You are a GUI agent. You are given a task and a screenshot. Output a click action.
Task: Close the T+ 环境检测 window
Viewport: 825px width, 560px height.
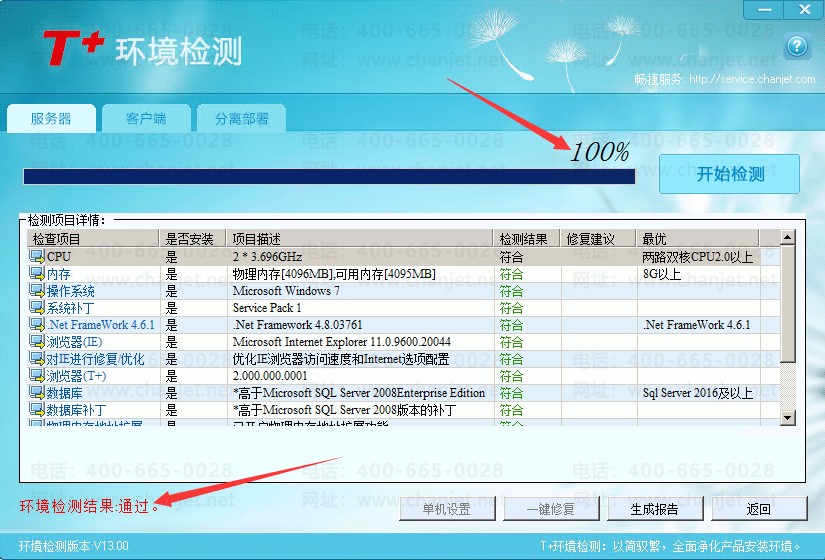pos(804,9)
